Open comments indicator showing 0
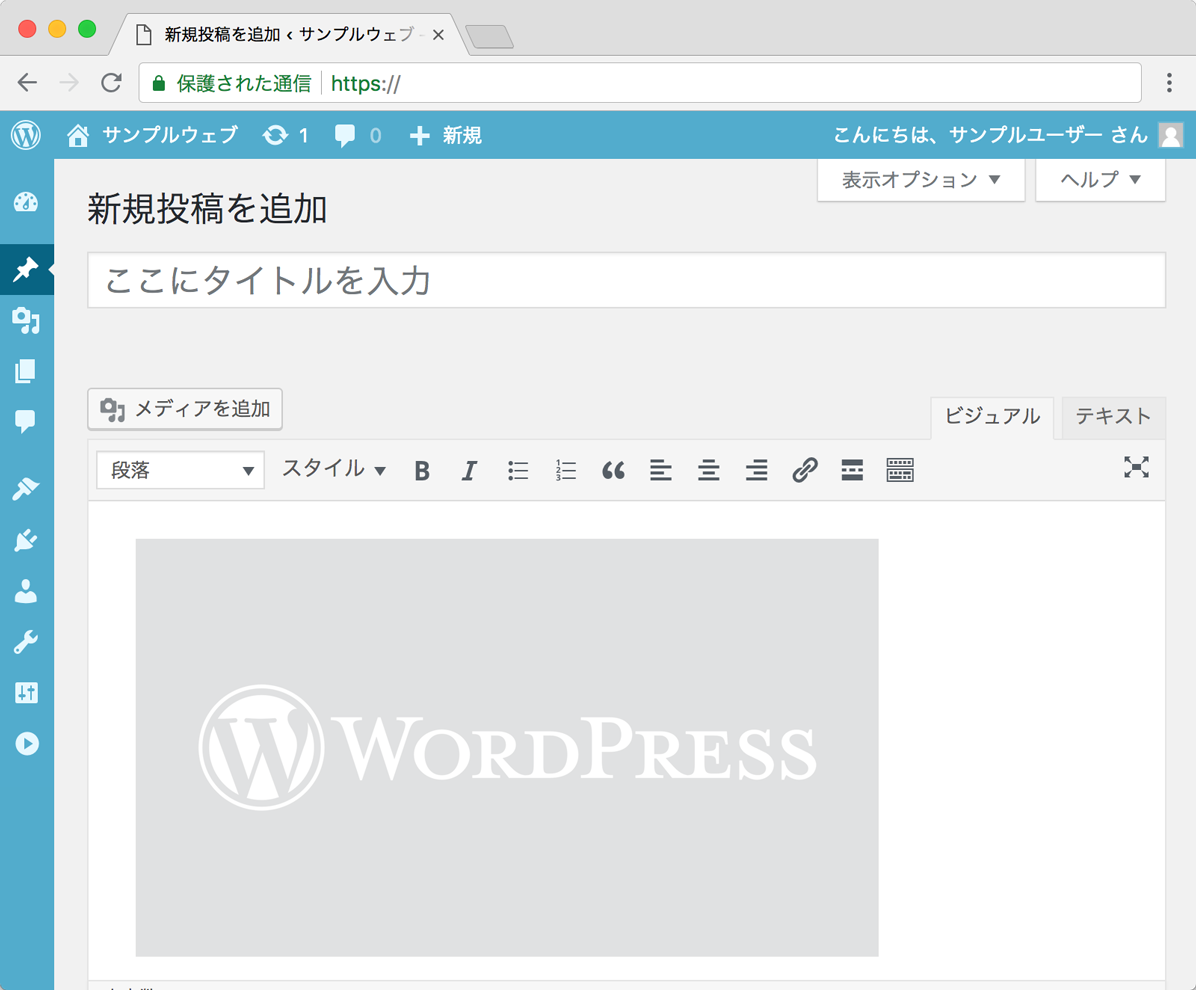The image size is (1196, 990). coord(358,136)
